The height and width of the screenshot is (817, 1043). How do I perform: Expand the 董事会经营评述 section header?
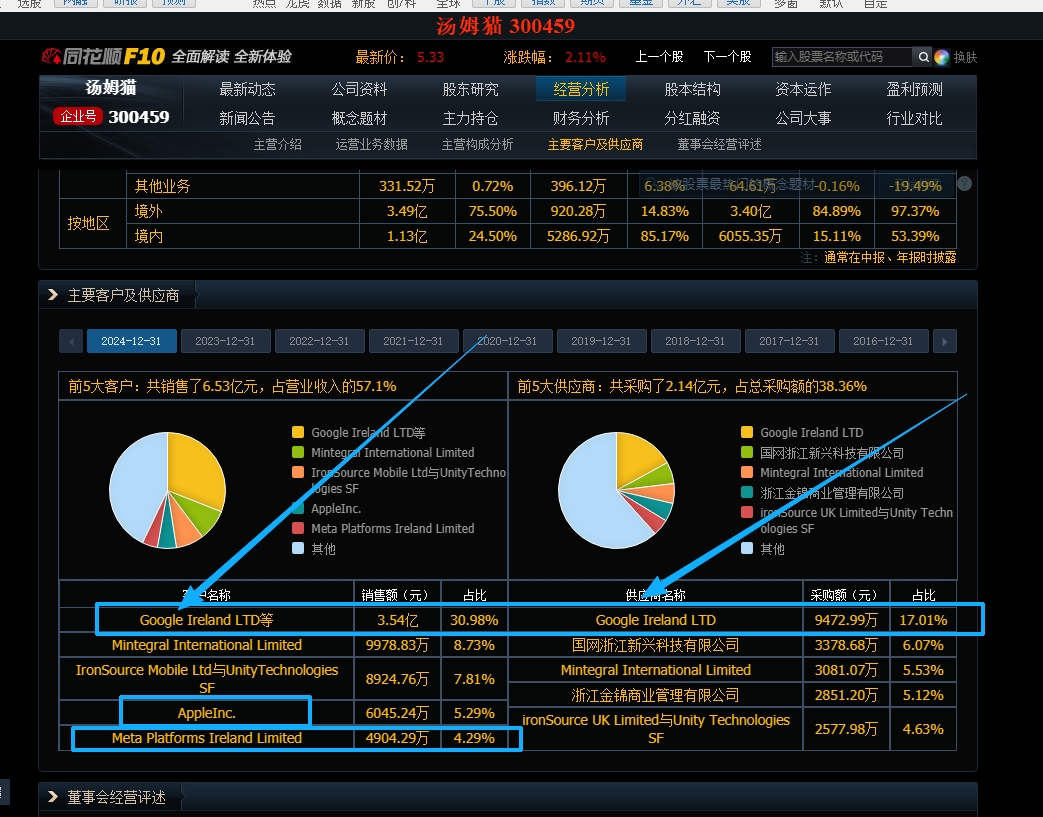tap(116, 797)
